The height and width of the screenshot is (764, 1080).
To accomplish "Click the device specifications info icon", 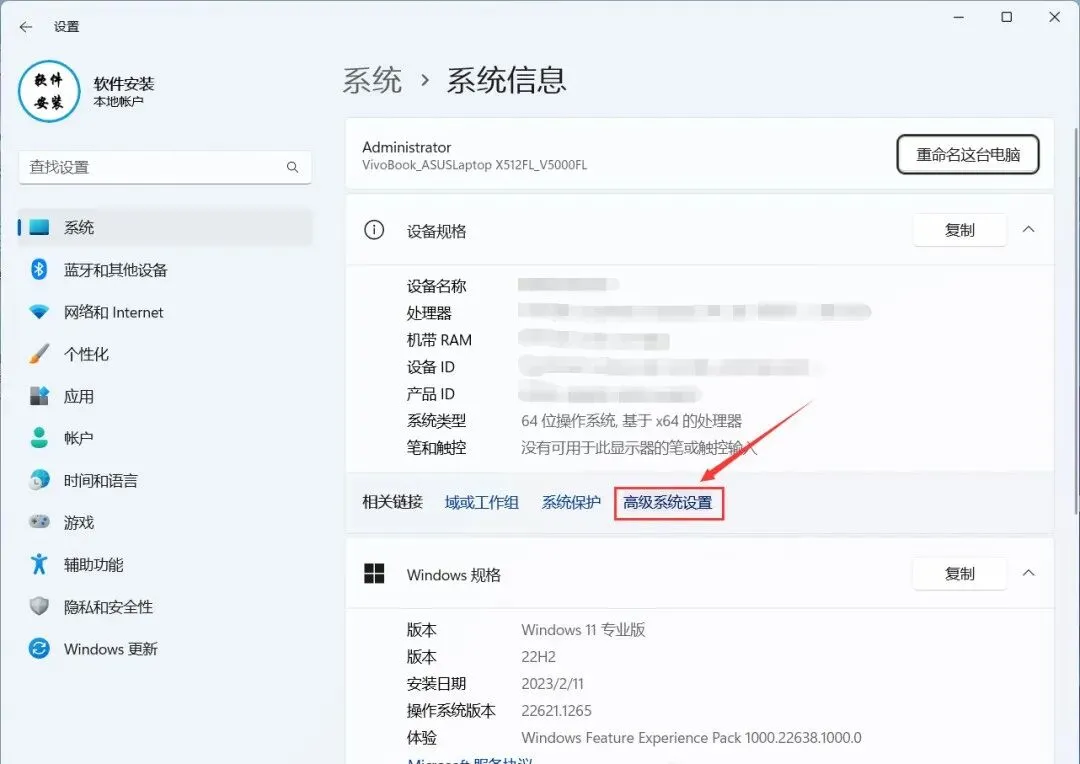I will point(374,230).
